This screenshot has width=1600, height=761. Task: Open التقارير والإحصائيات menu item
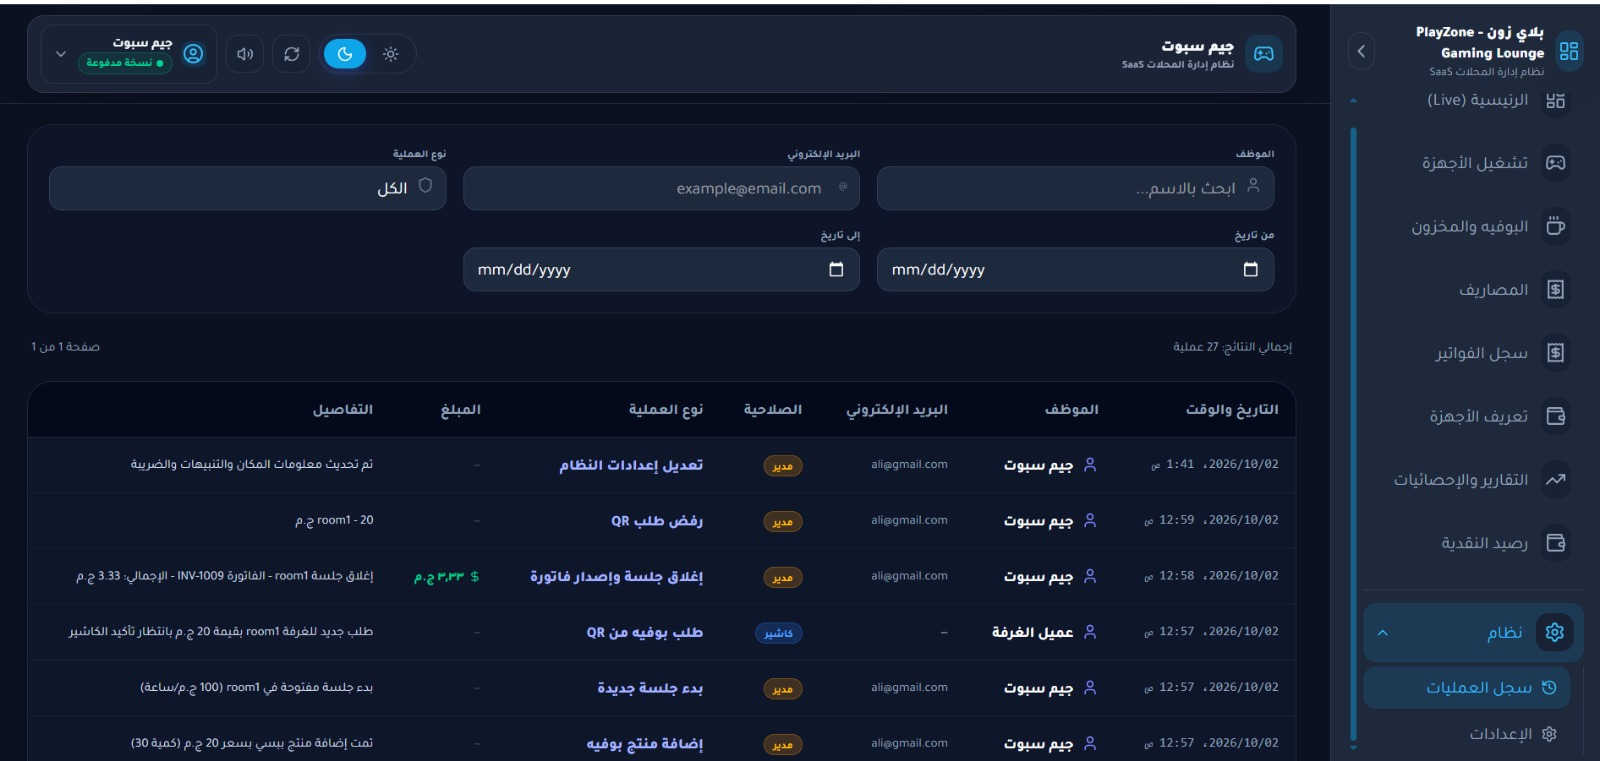coord(1461,479)
